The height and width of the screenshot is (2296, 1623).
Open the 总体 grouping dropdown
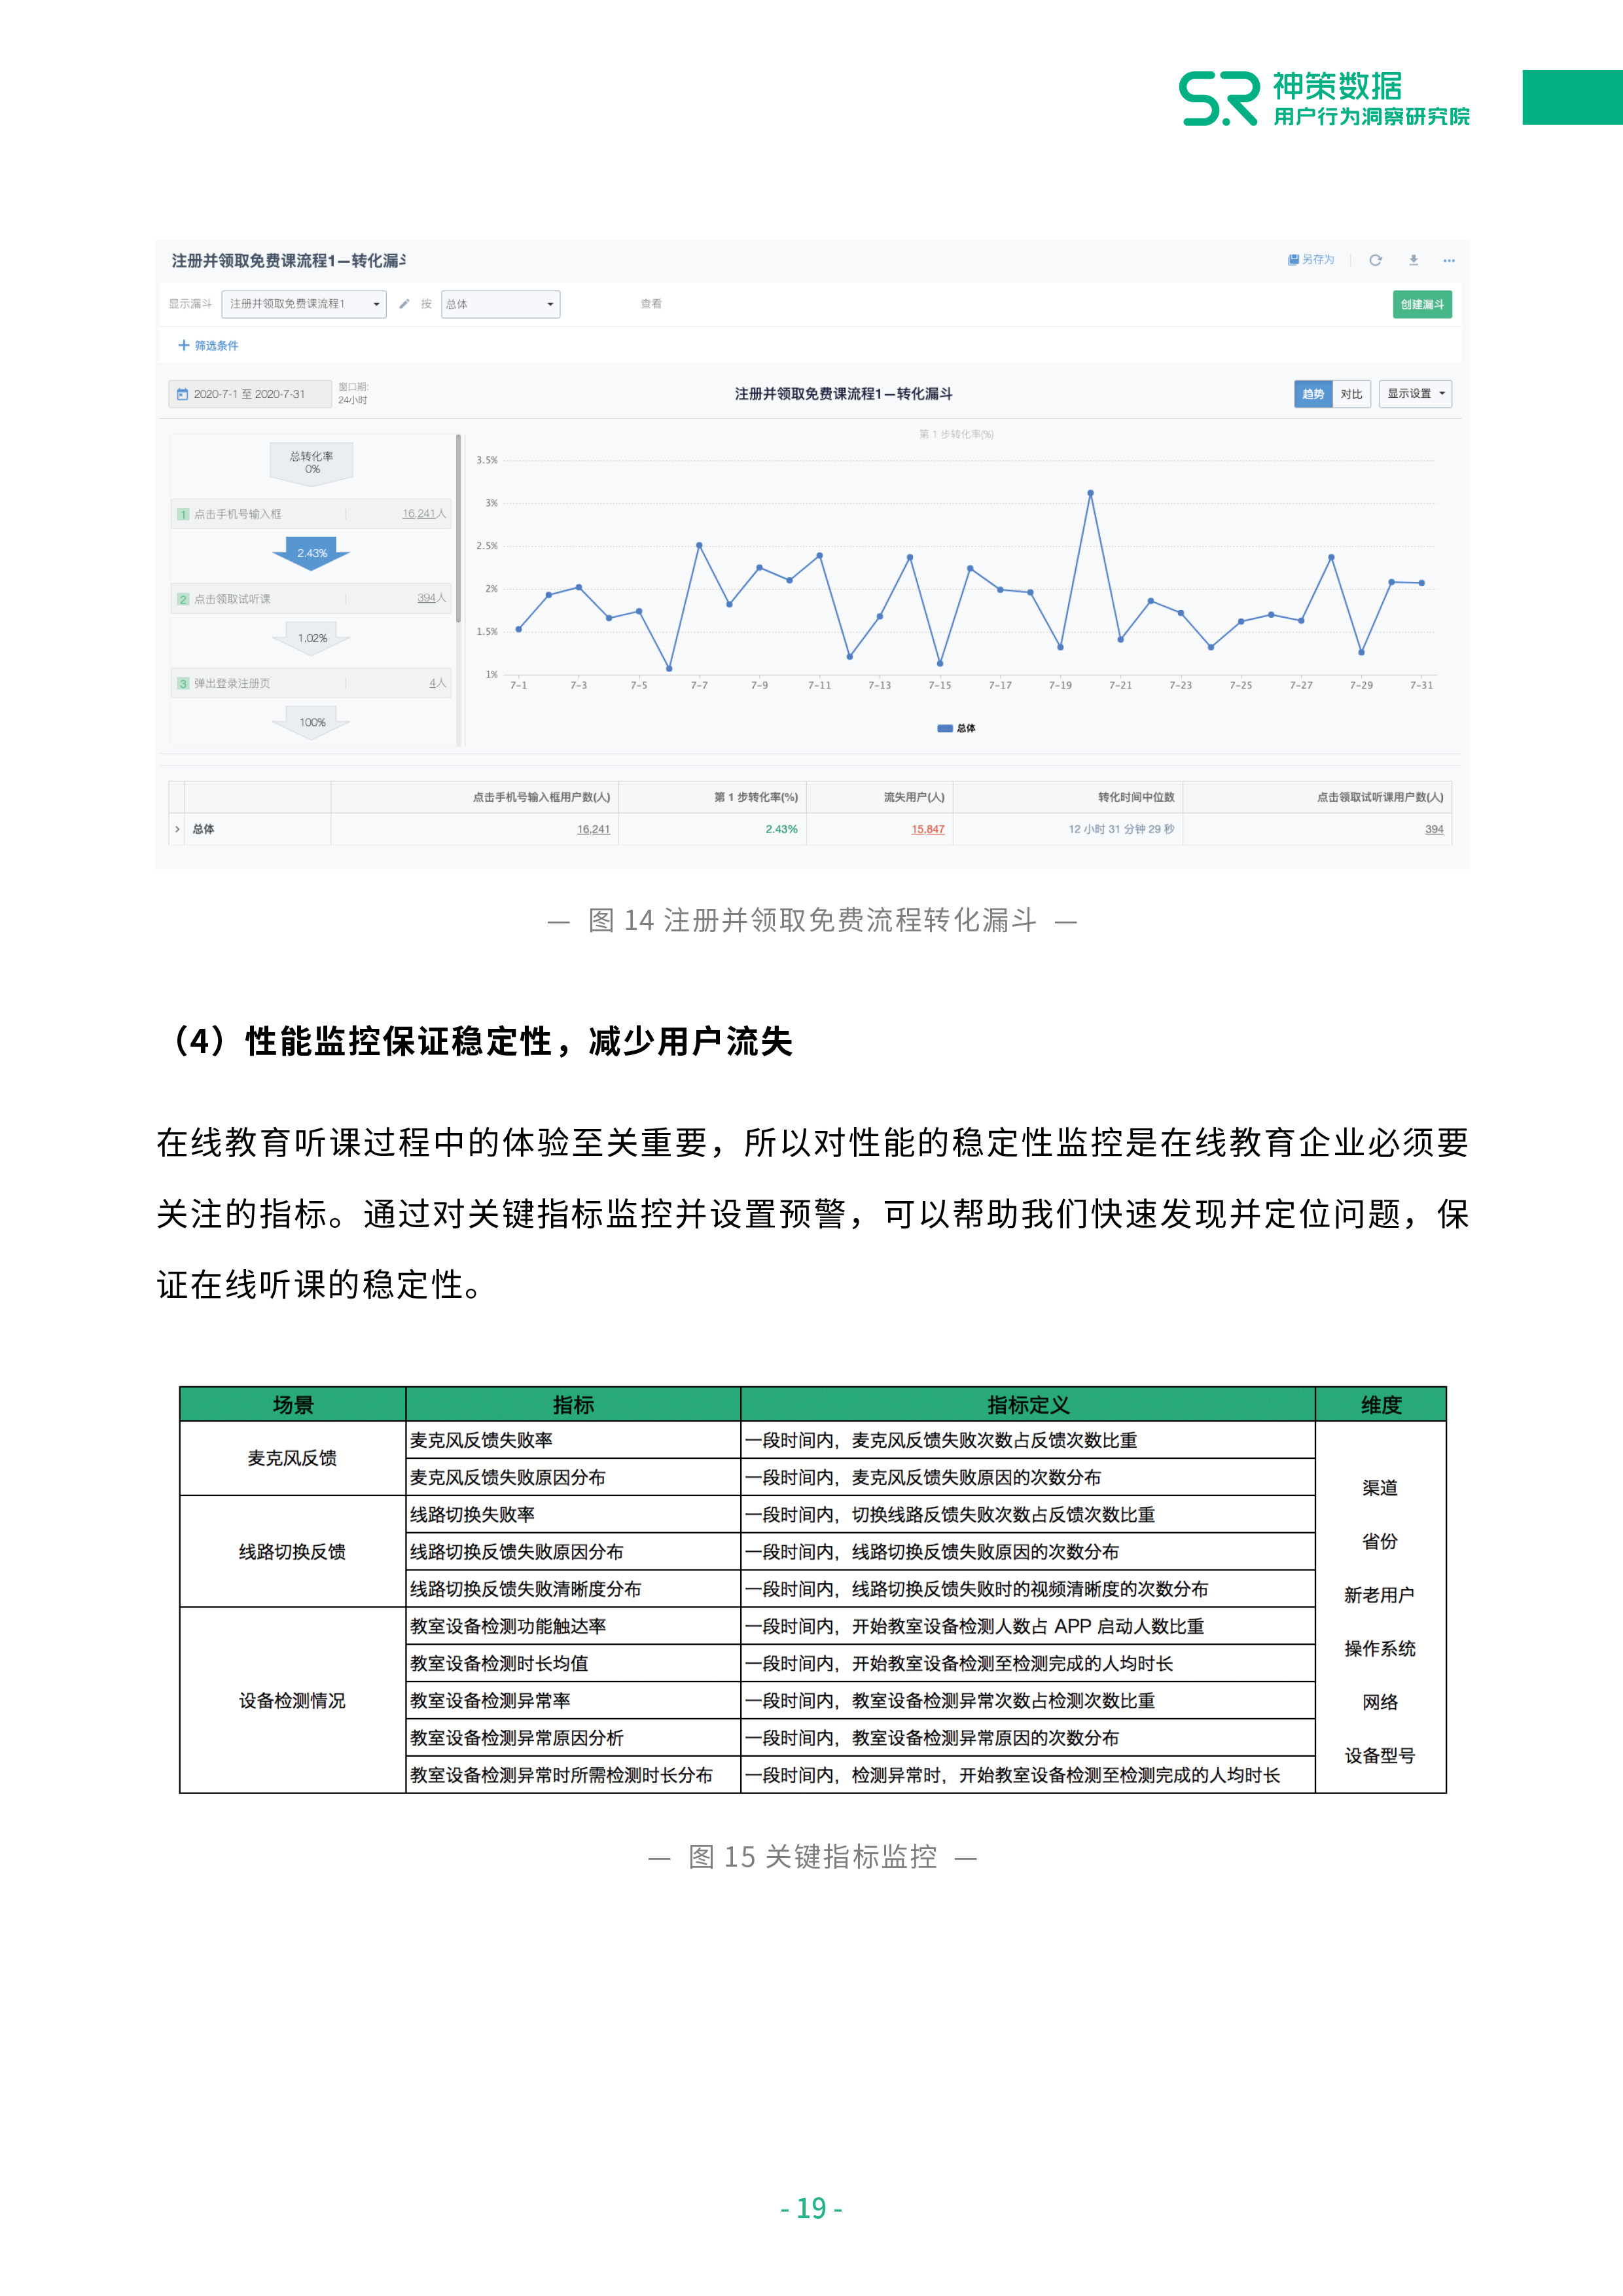[500, 304]
